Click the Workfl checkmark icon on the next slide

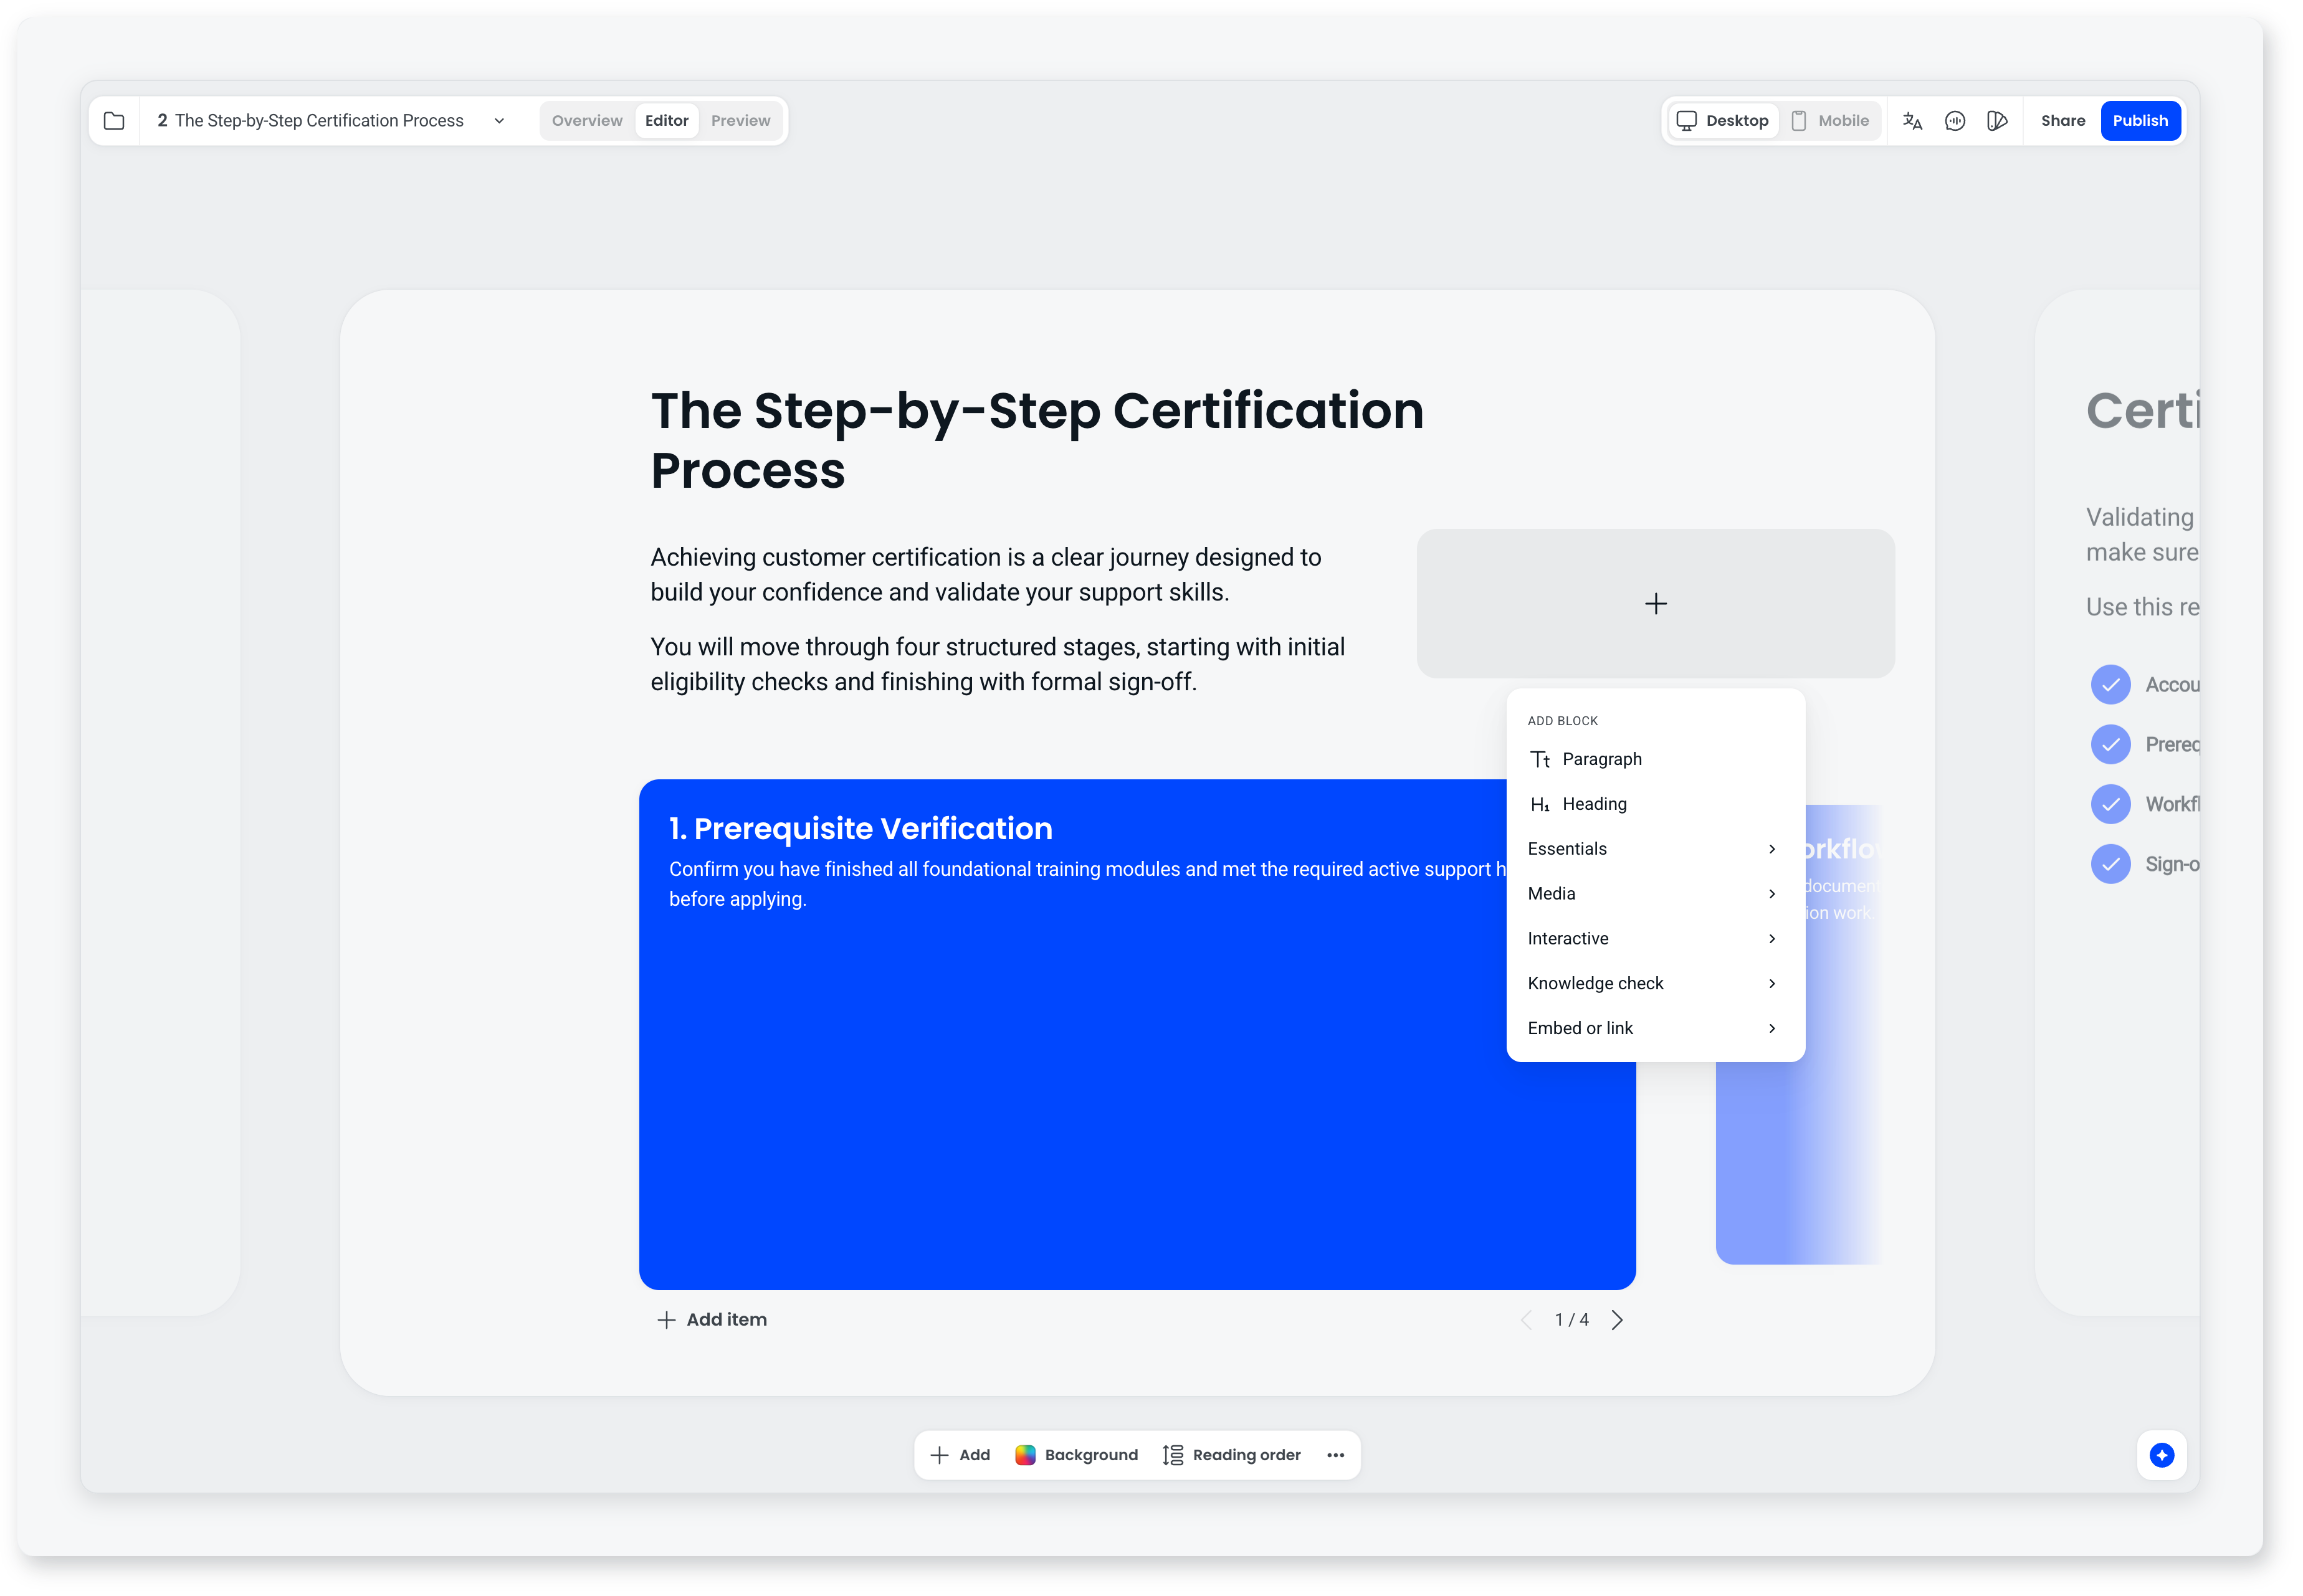pos(2110,805)
